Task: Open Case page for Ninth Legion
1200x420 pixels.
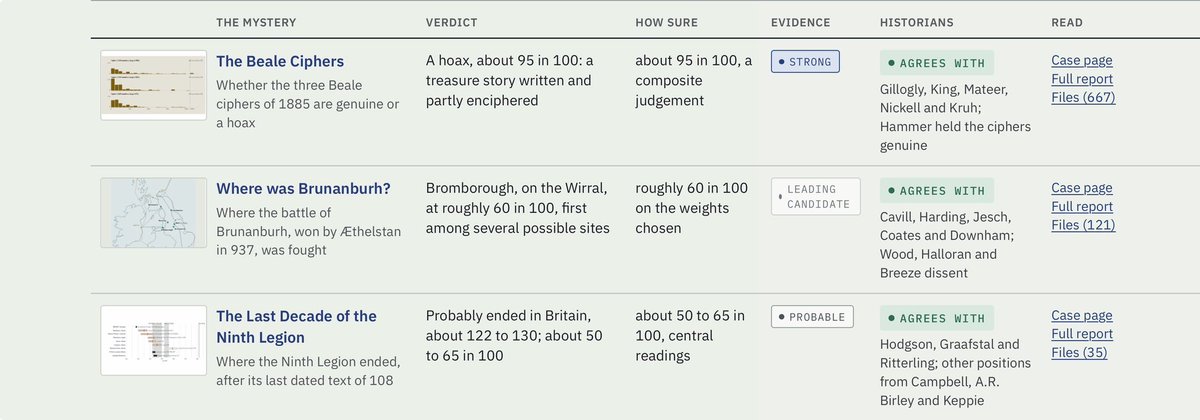Action: (1082, 315)
